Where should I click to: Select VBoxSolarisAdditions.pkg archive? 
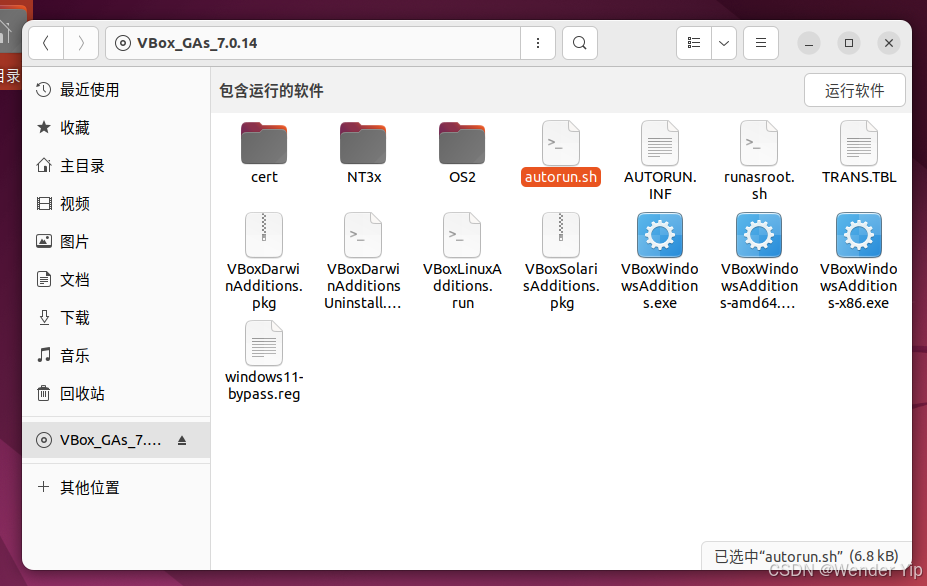(x=560, y=261)
